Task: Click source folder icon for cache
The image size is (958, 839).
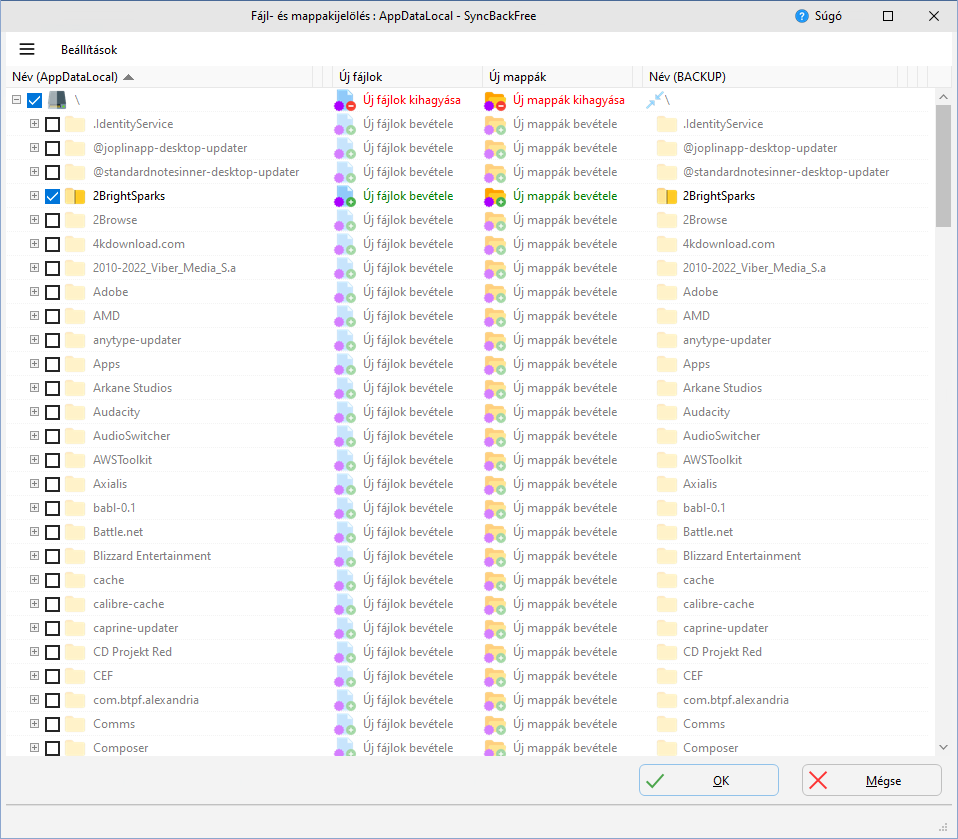Action: point(75,580)
